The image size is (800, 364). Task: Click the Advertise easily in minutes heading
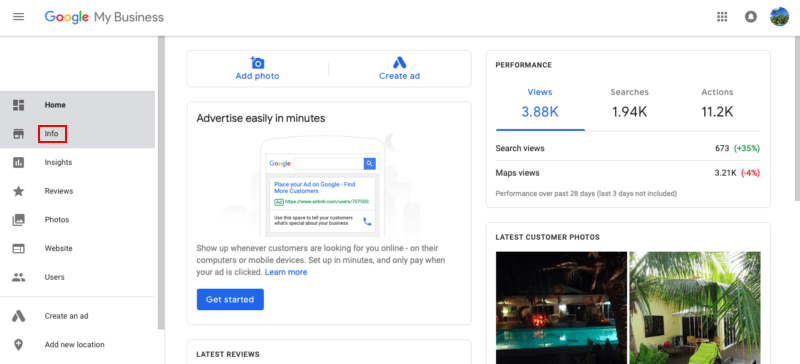click(x=261, y=118)
